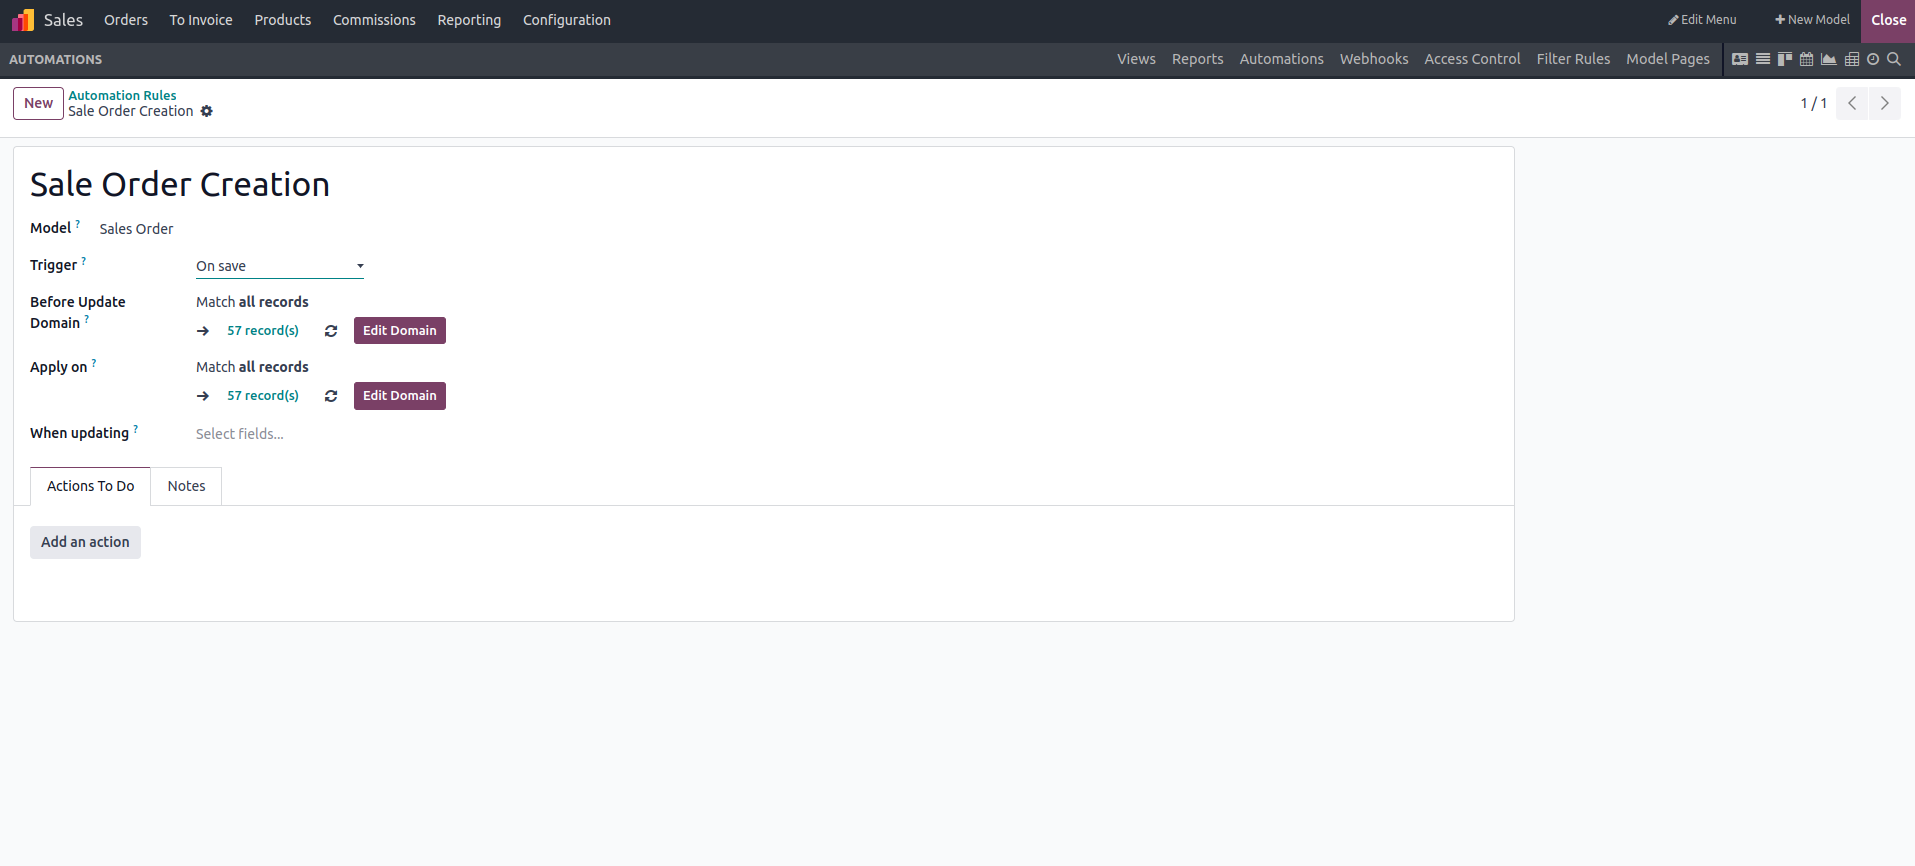
Task: Refresh record count for Before Update Domain
Action: click(x=331, y=331)
